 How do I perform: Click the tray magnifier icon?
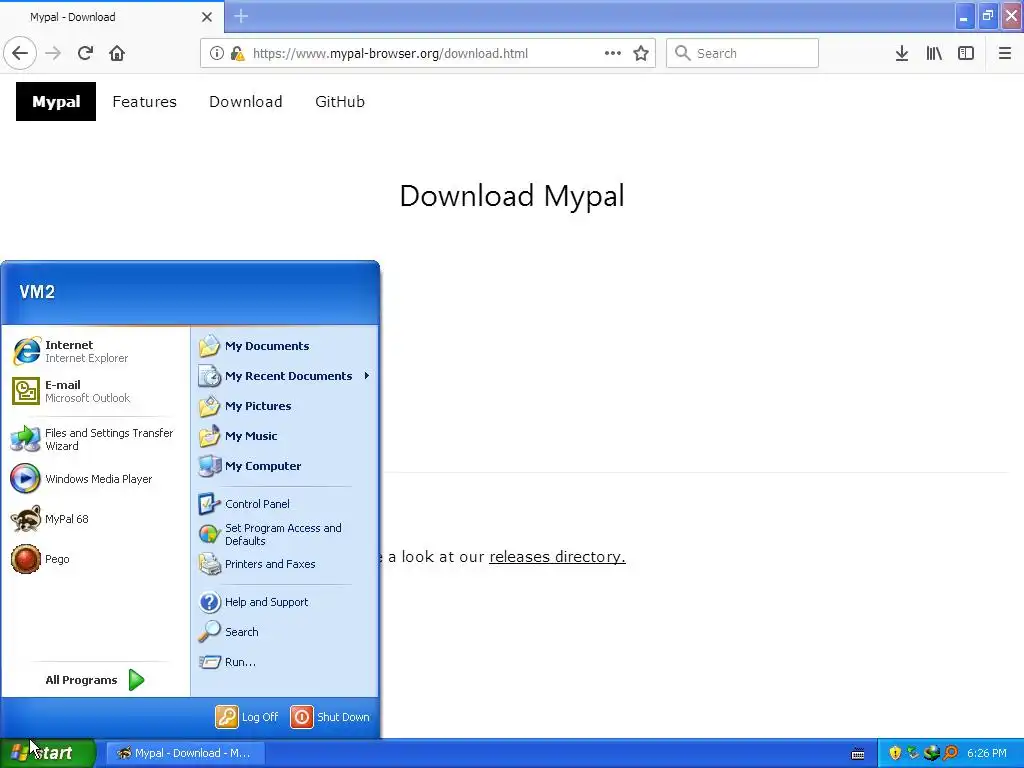point(950,753)
